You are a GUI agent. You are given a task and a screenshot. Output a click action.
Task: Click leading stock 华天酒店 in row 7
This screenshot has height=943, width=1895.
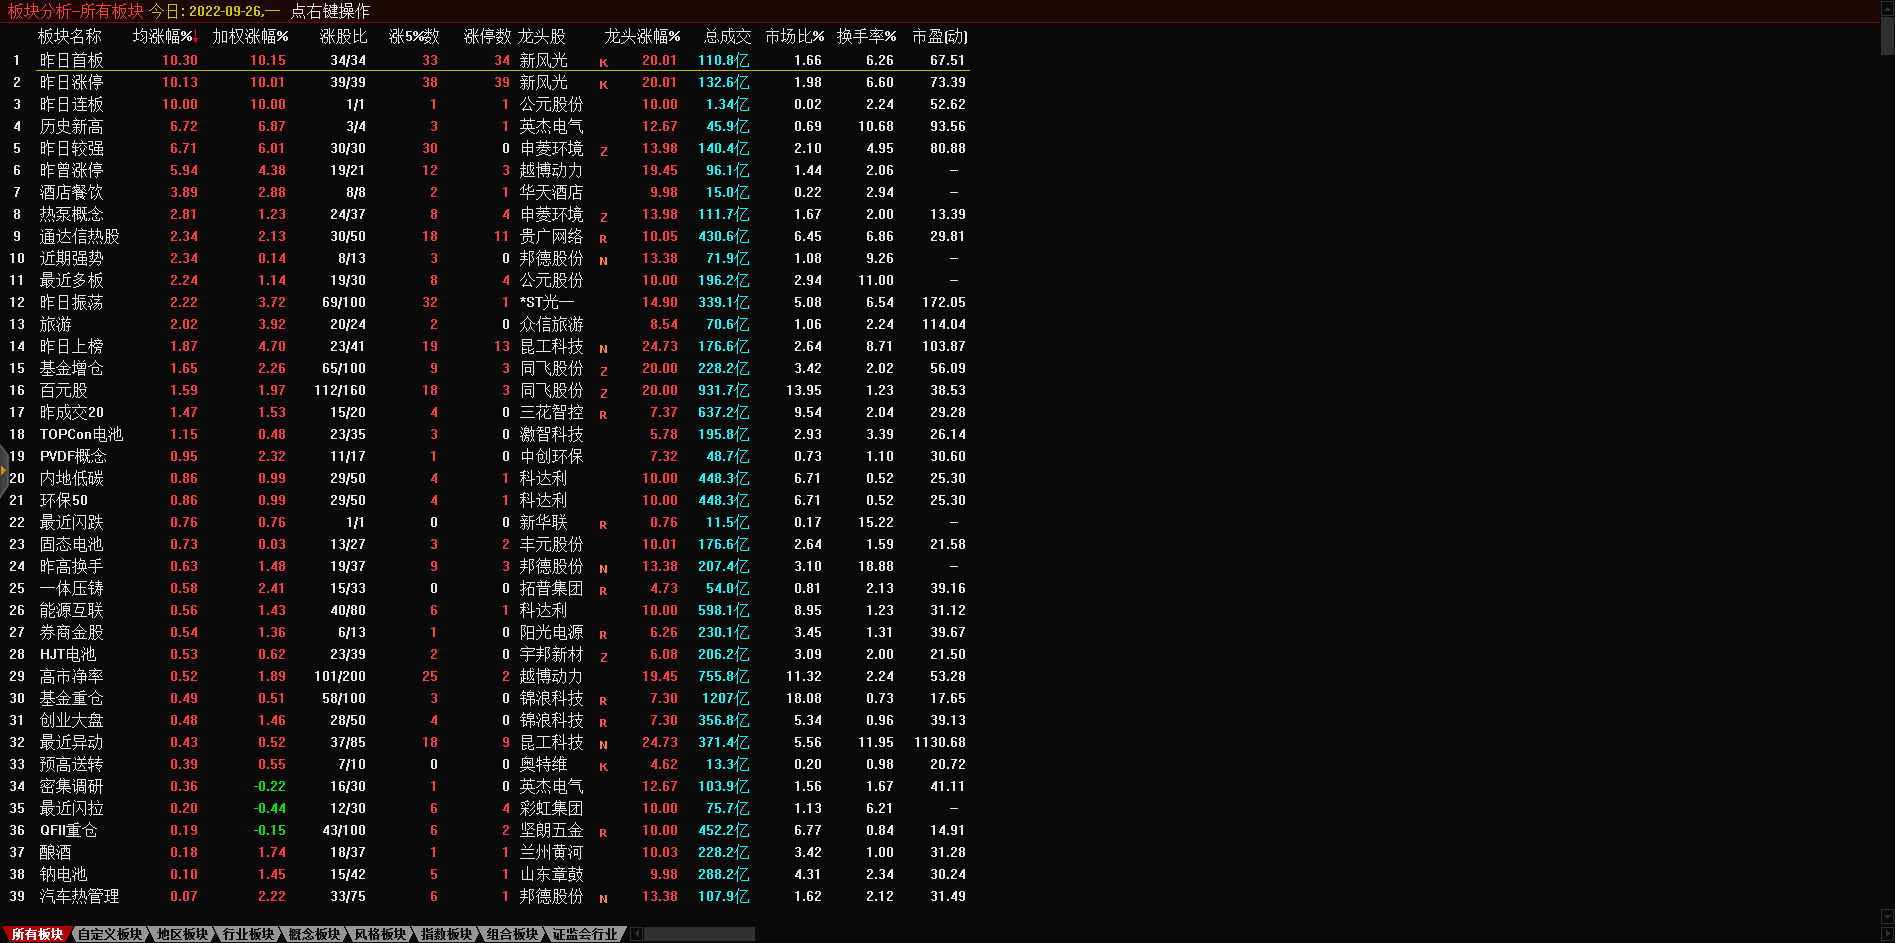click(551, 192)
